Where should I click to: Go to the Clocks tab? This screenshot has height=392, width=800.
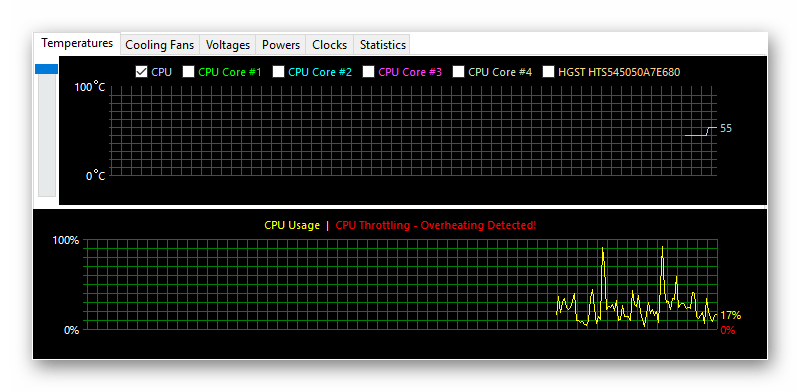pos(330,45)
